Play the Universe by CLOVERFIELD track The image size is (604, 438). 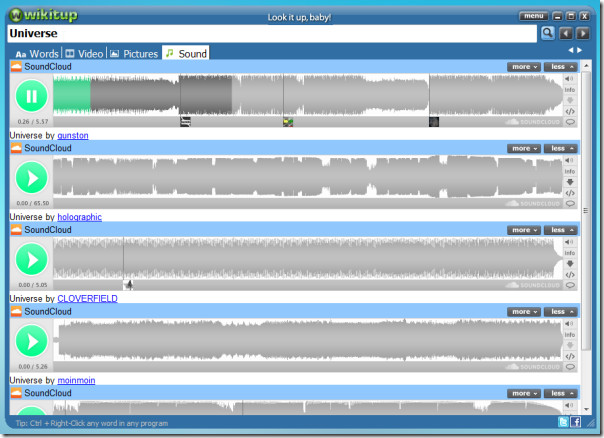coord(32,259)
